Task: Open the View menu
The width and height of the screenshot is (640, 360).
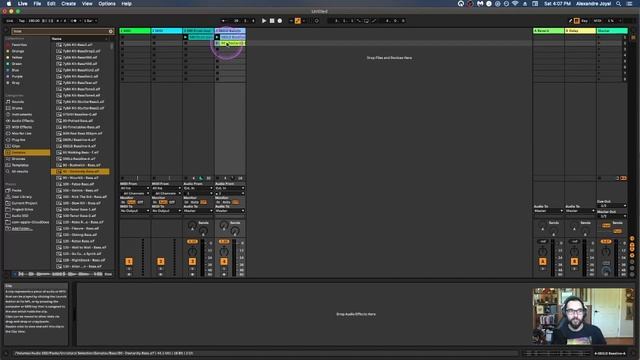Action: click(x=87, y=4)
